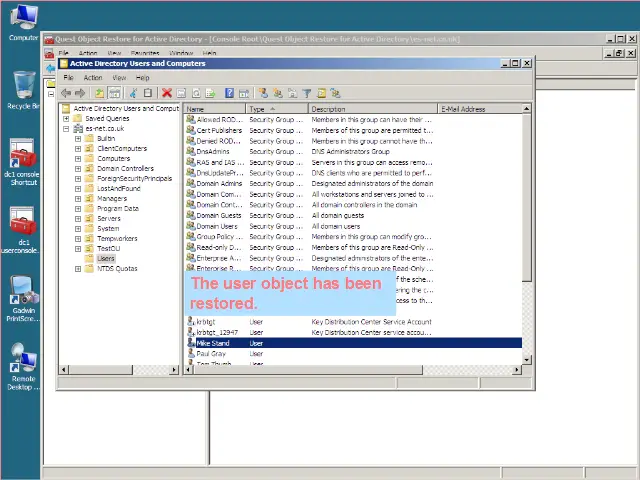The image size is (640, 480).
Task: Expand the TestOU node
Action: pos(78,249)
